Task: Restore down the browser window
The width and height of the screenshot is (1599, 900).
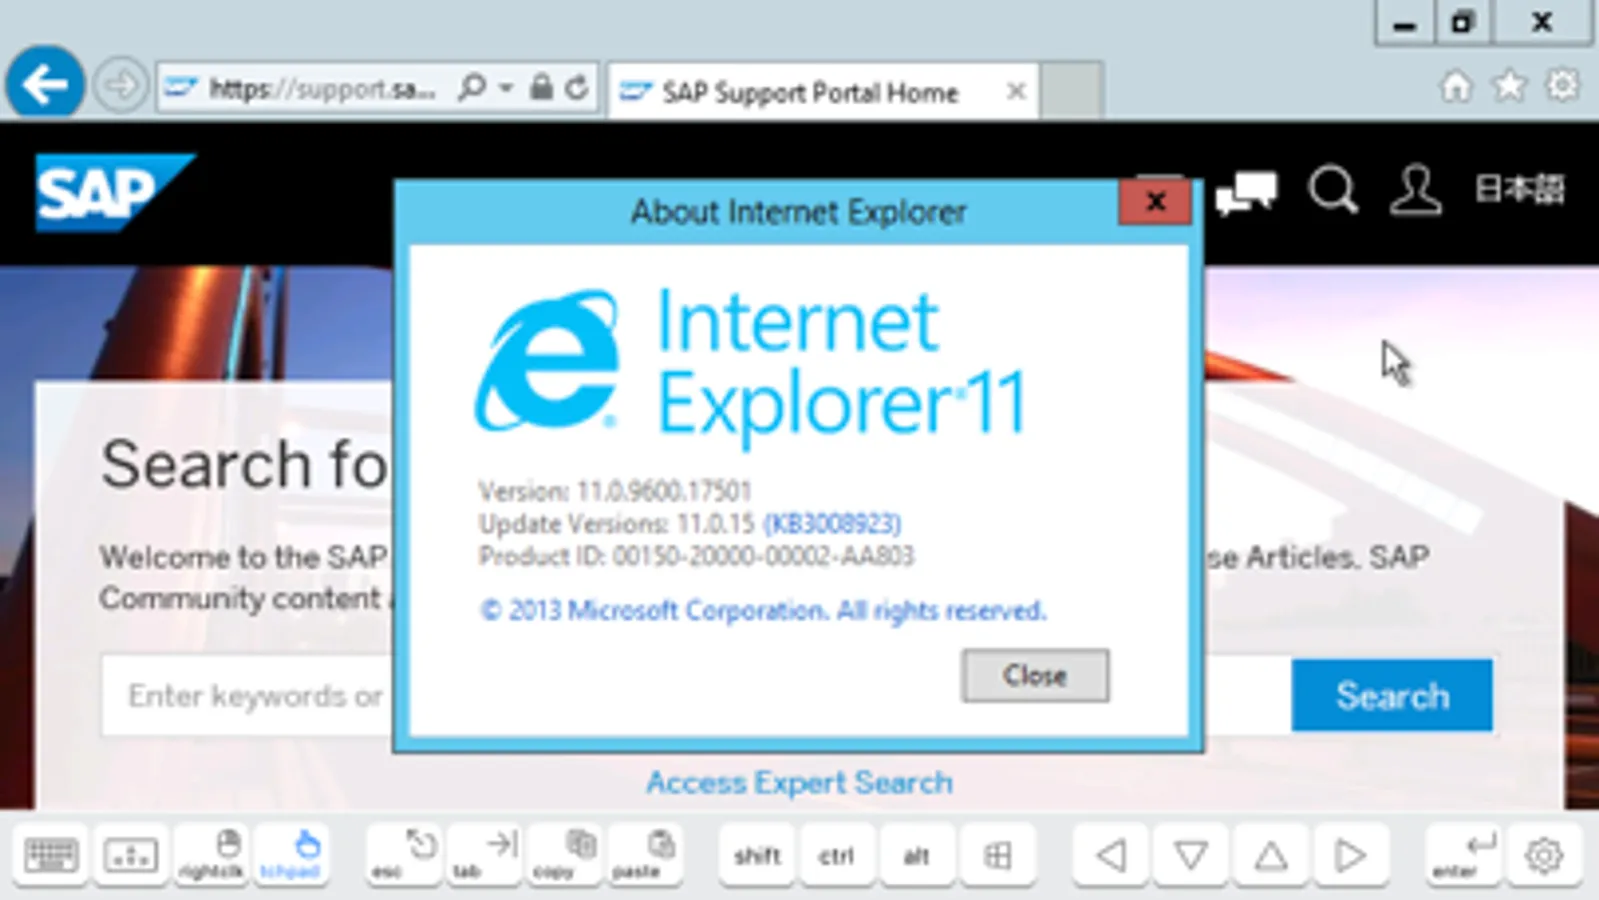Action: click(1462, 22)
